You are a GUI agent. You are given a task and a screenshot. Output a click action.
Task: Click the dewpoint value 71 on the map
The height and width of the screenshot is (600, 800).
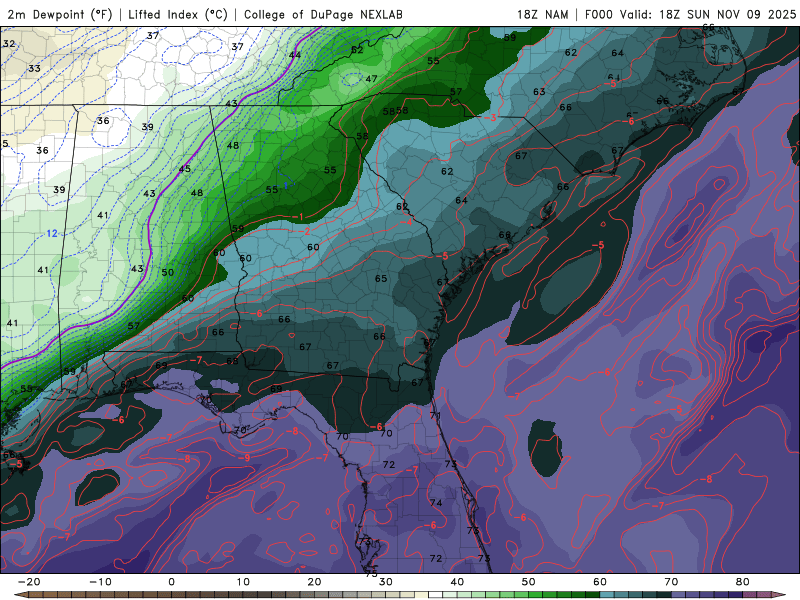pos(435,415)
